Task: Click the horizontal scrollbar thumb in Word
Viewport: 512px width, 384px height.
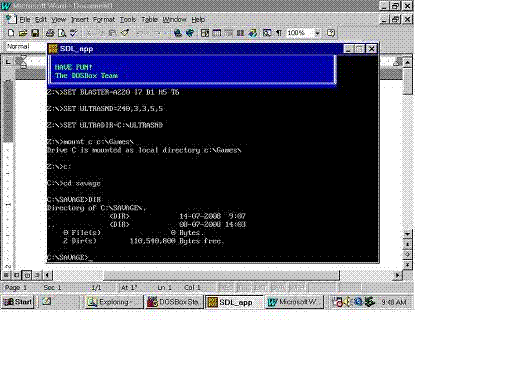Action: point(222,275)
